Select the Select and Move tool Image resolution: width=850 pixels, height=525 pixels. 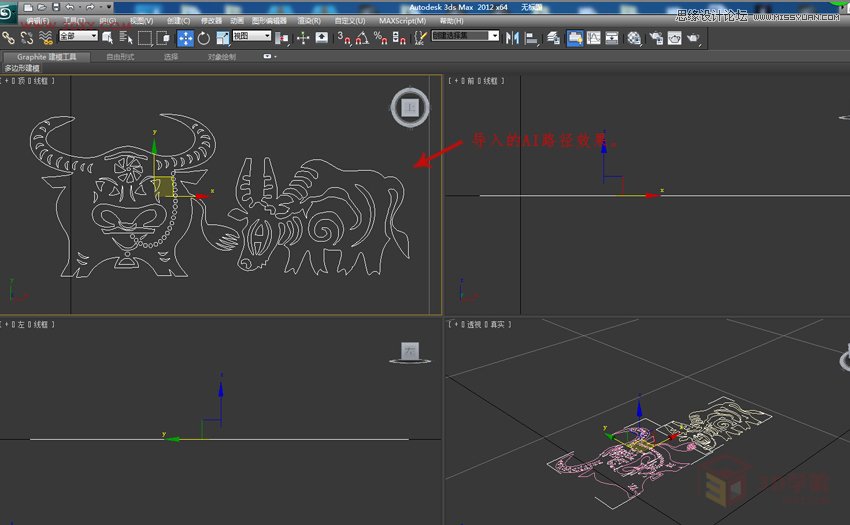click(186, 38)
